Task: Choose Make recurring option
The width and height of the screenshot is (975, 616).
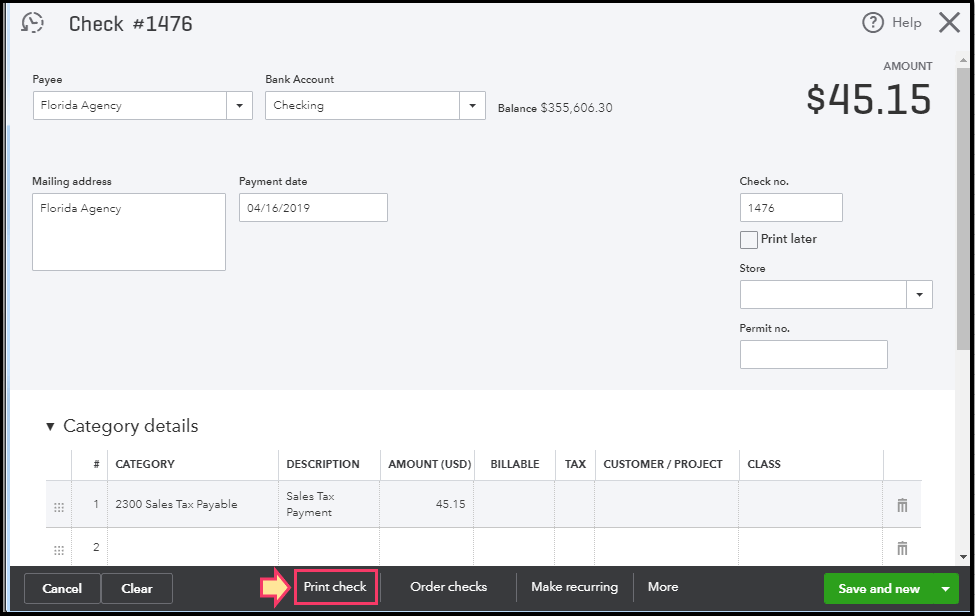Action: [574, 587]
